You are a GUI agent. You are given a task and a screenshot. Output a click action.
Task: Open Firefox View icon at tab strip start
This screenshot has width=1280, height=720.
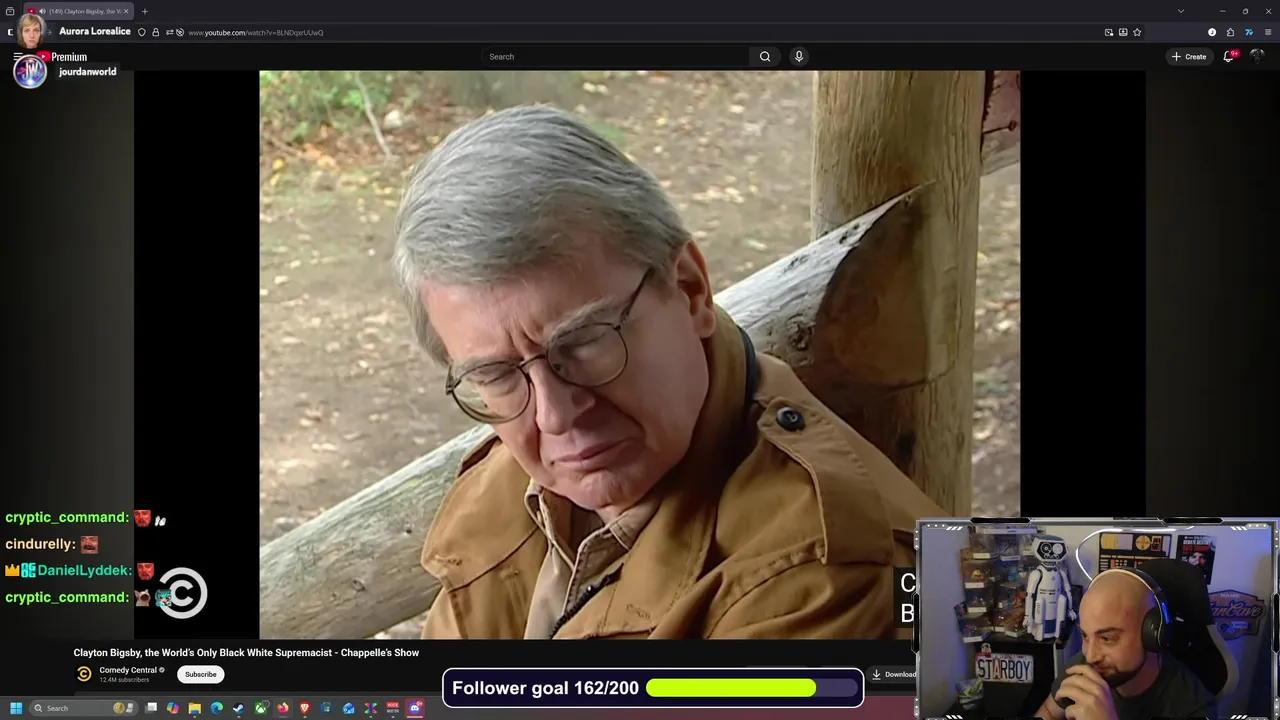pyautogui.click(x=10, y=11)
